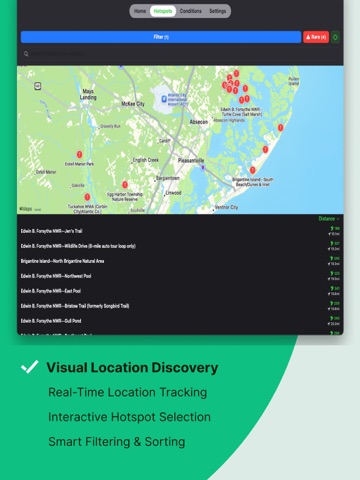This screenshot has height=480, width=360.
Task: Select the Estell Manor Park map pin
Action: coord(79,154)
